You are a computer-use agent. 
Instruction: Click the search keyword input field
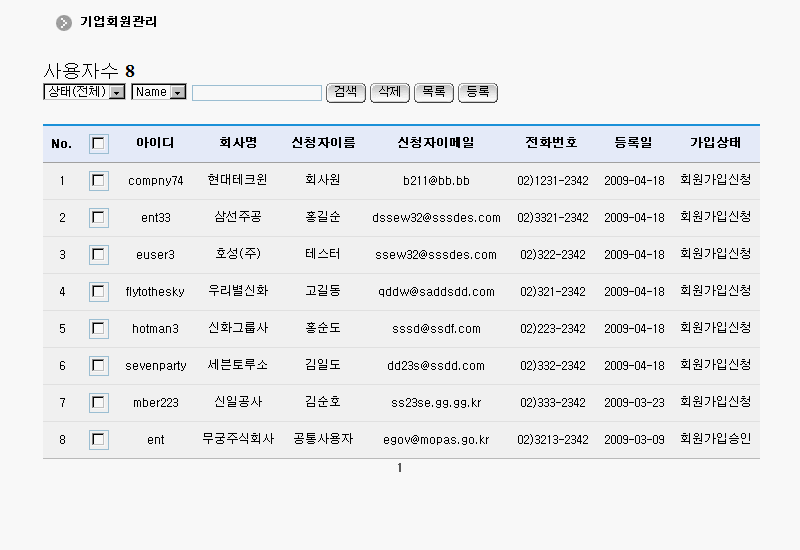tap(257, 93)
